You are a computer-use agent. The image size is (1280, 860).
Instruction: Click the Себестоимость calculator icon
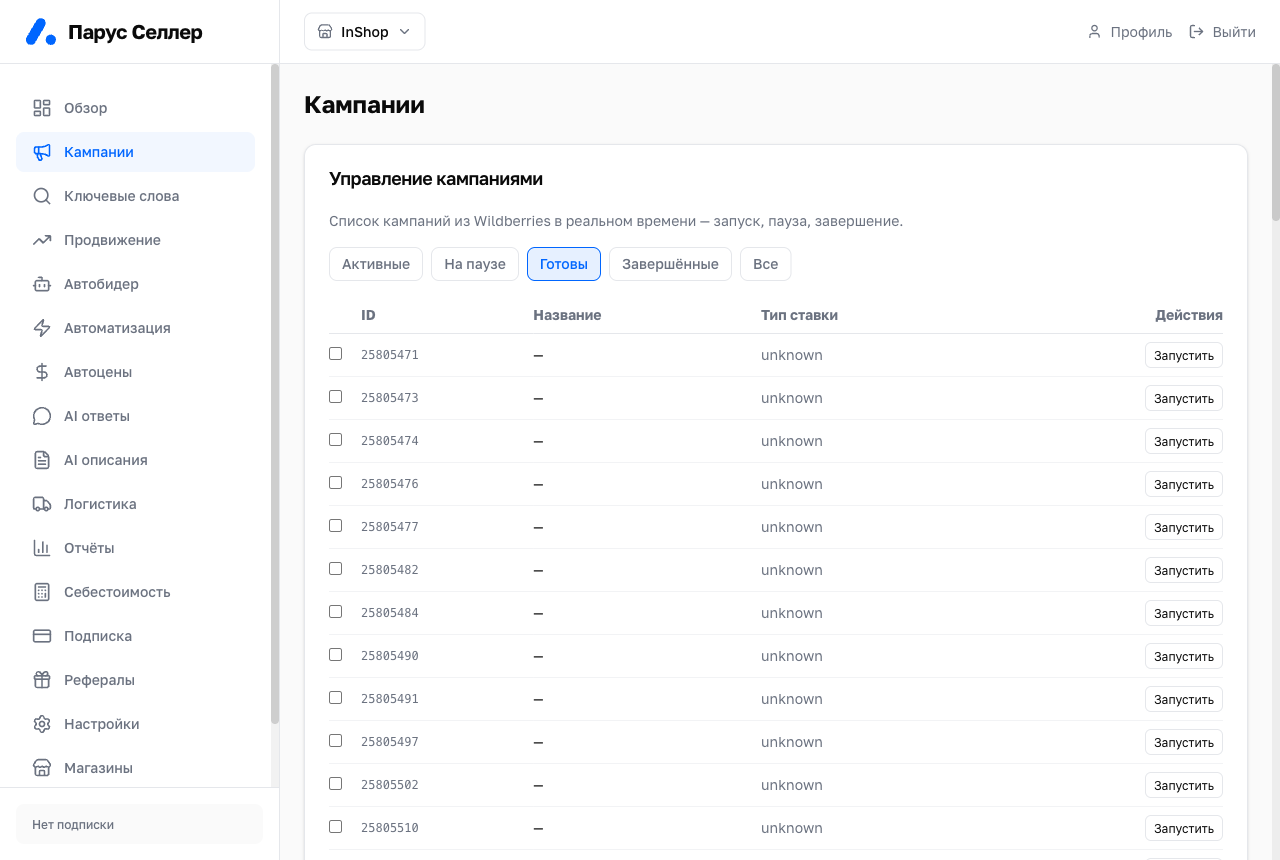[42, 592]
